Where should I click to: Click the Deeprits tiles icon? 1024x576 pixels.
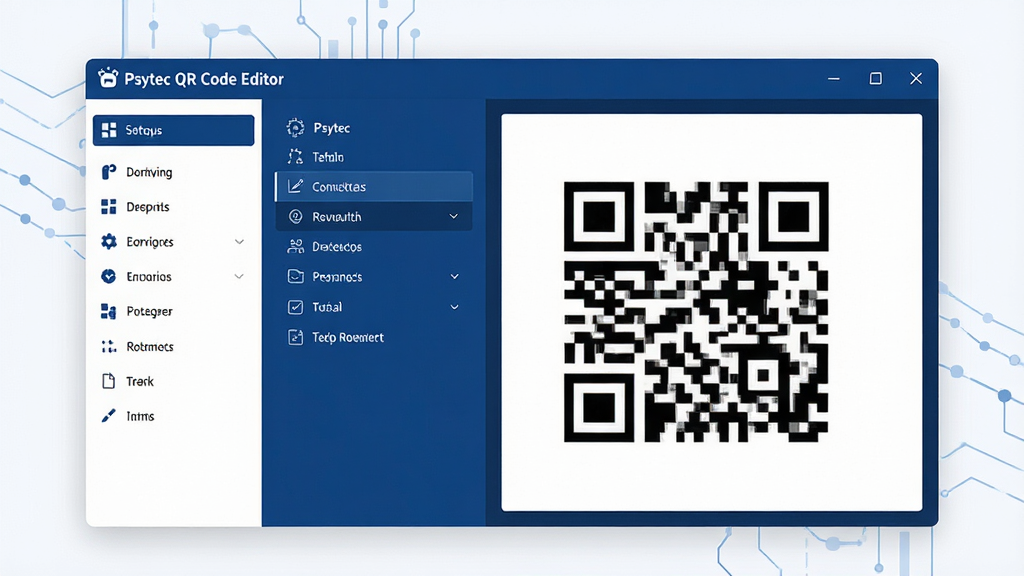[108, 207]
